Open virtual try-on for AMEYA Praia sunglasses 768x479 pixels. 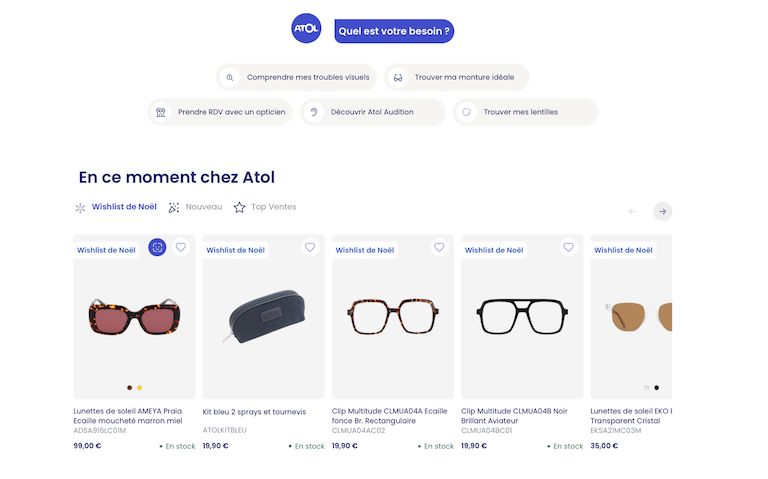(157, 247)
